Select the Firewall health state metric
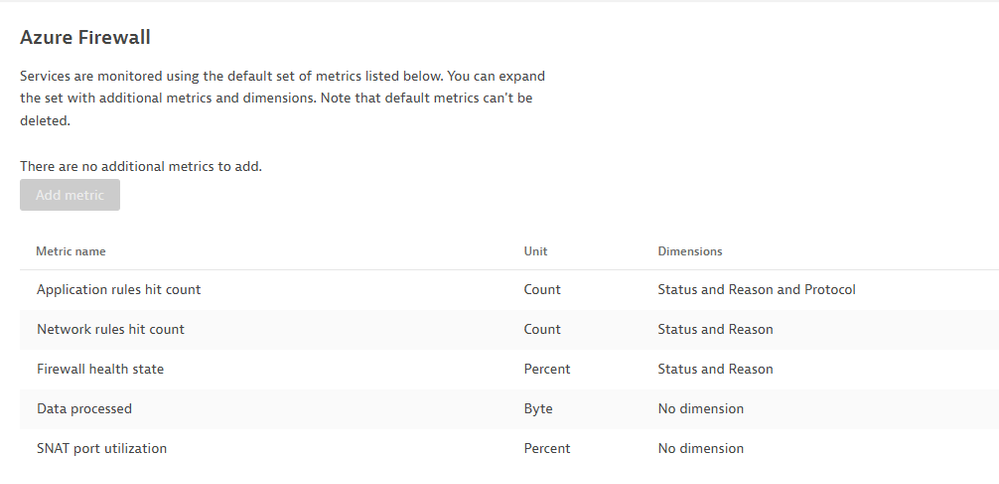This screenshot has height=484, width=999. 100,369
